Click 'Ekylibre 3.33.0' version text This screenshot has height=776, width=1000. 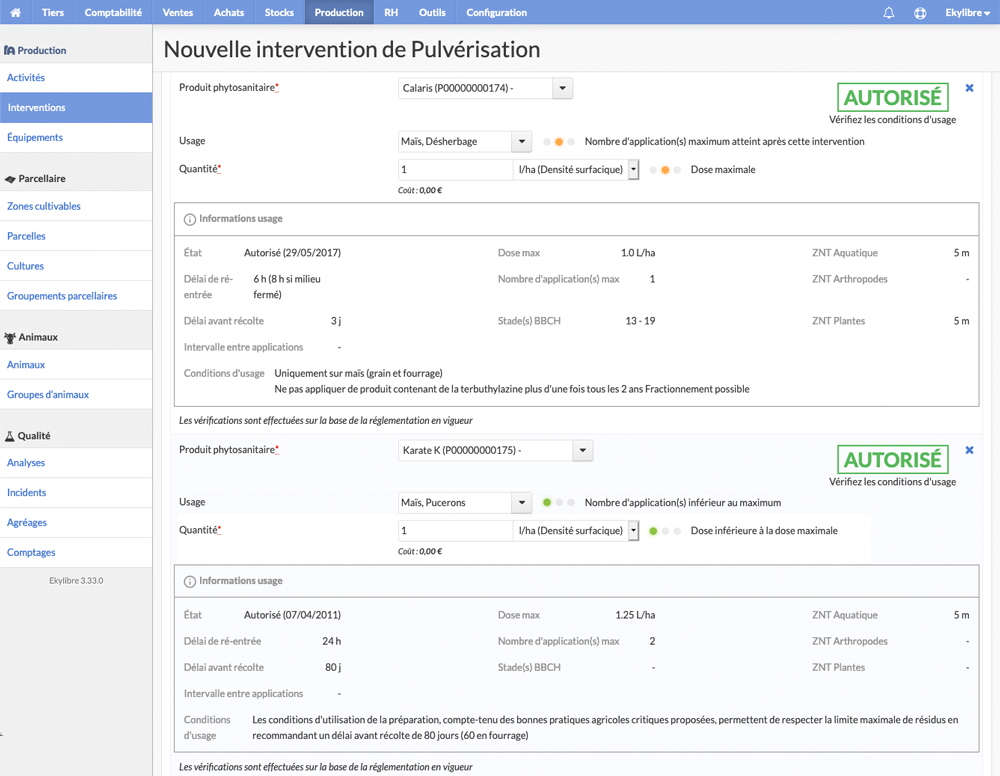[x=76, y=580]
